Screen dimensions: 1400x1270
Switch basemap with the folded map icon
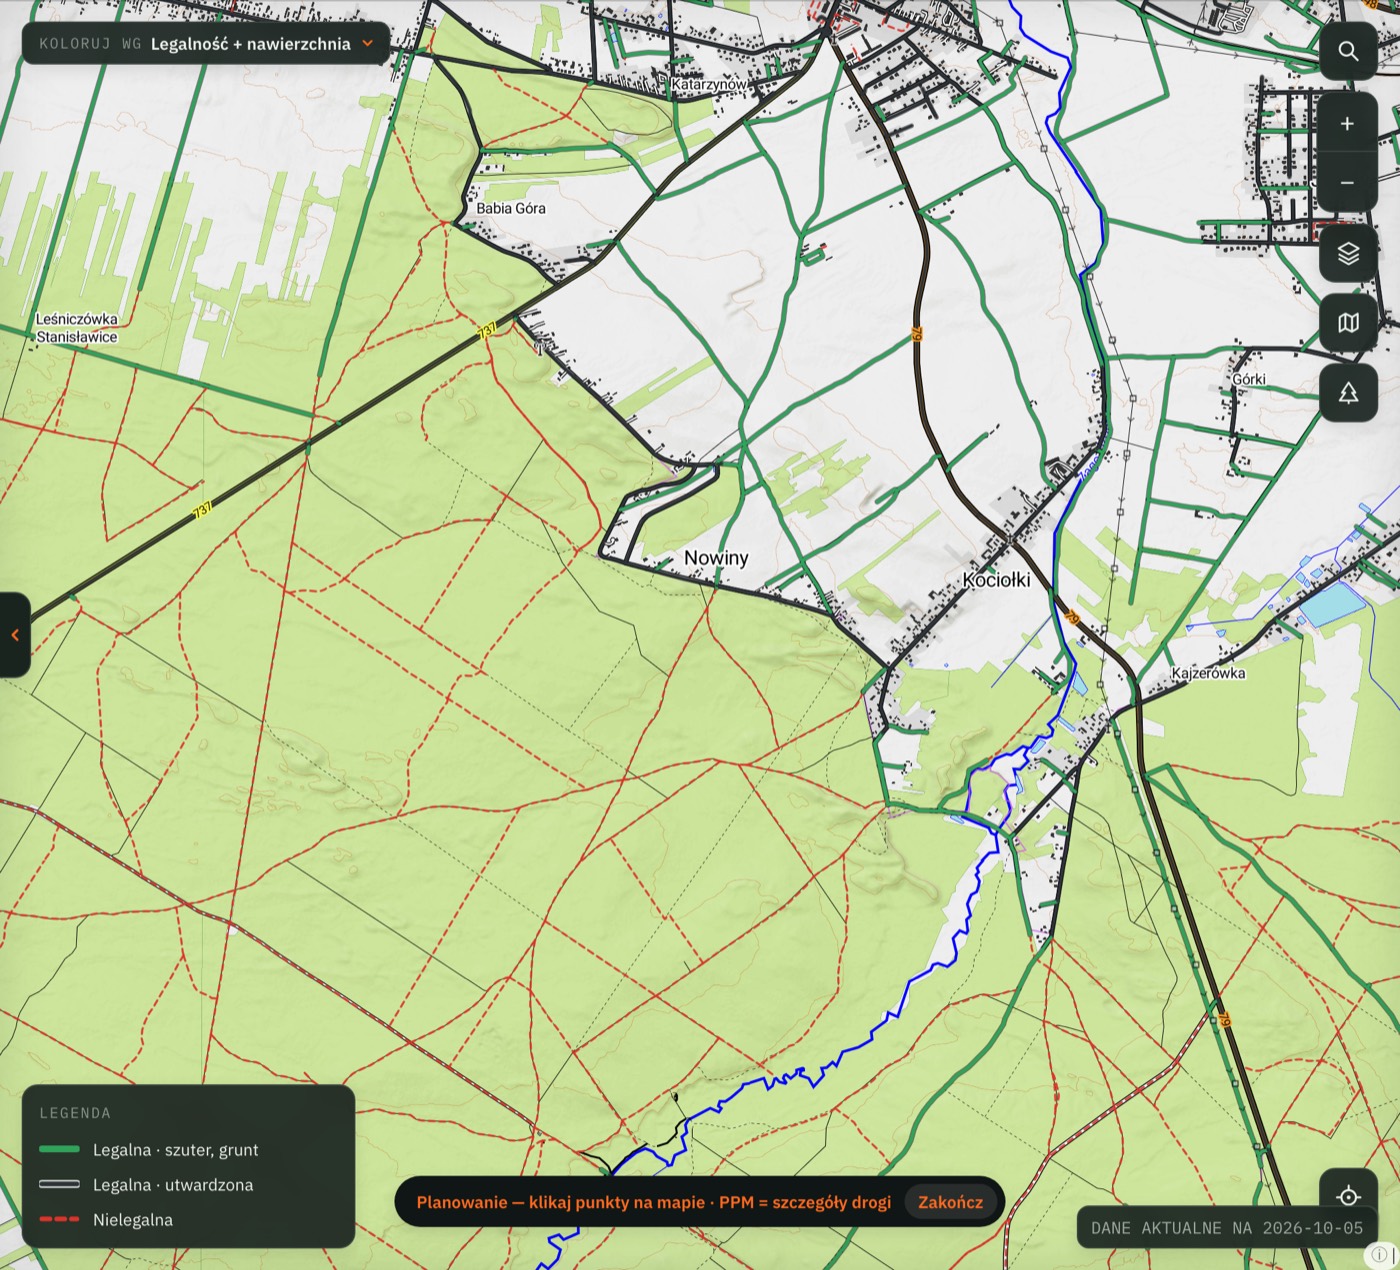coord(1348,322)
